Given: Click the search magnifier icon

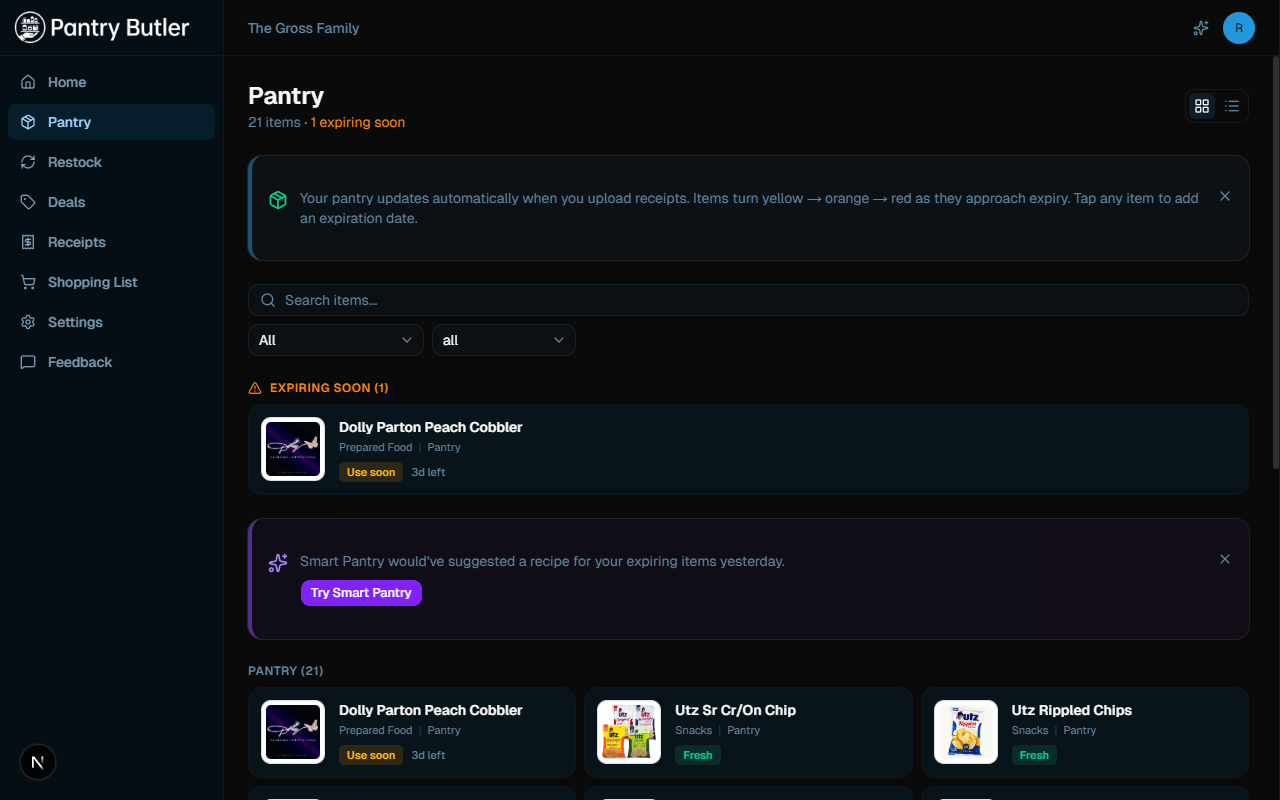Looking at the screenshot, I should coord(267,299).
